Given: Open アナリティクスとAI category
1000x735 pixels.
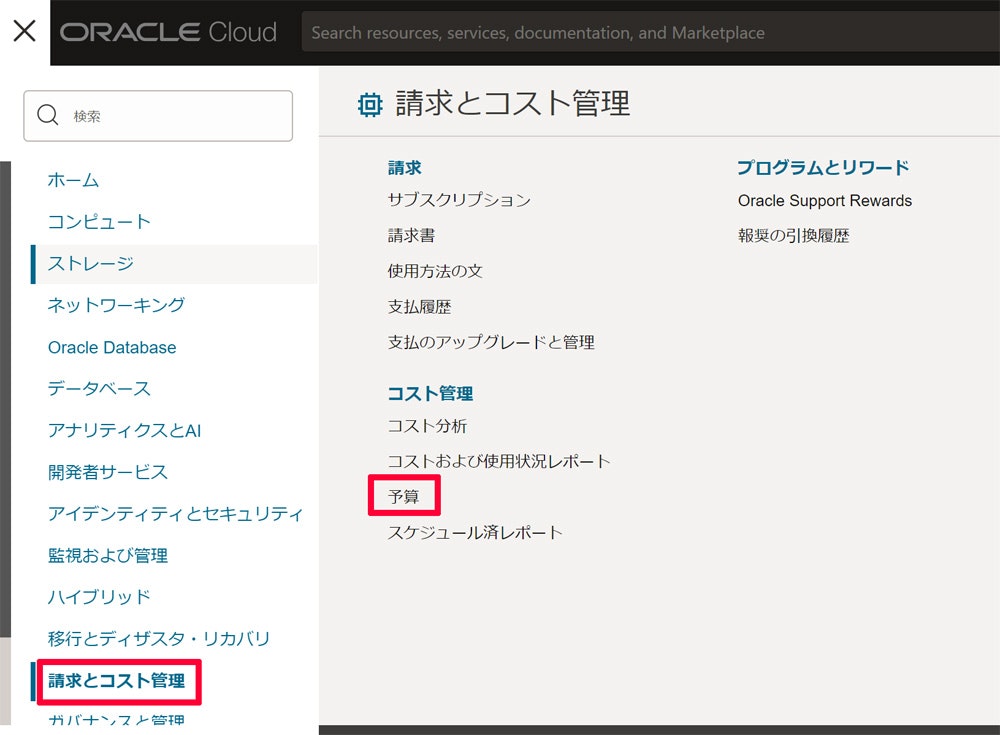Looking at the screenshot, I should click(x=124, y=431).
